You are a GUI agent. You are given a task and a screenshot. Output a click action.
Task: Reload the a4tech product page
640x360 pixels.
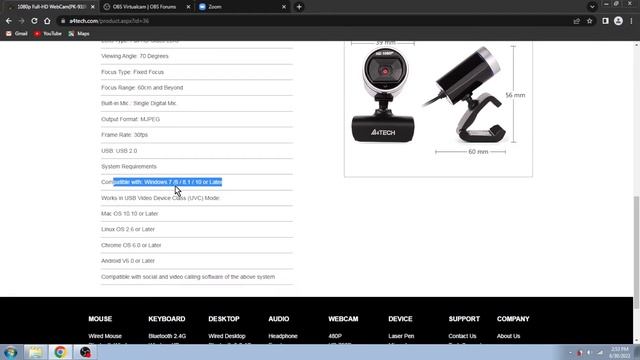[34, 21]
